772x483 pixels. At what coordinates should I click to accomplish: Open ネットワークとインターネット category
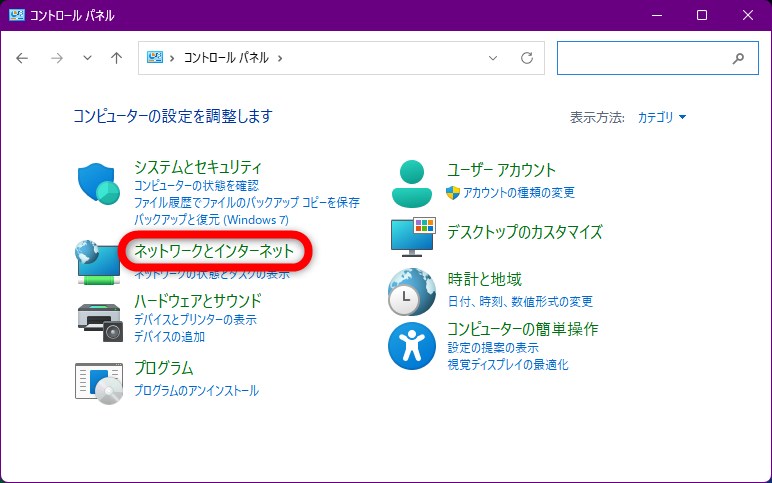214,251
